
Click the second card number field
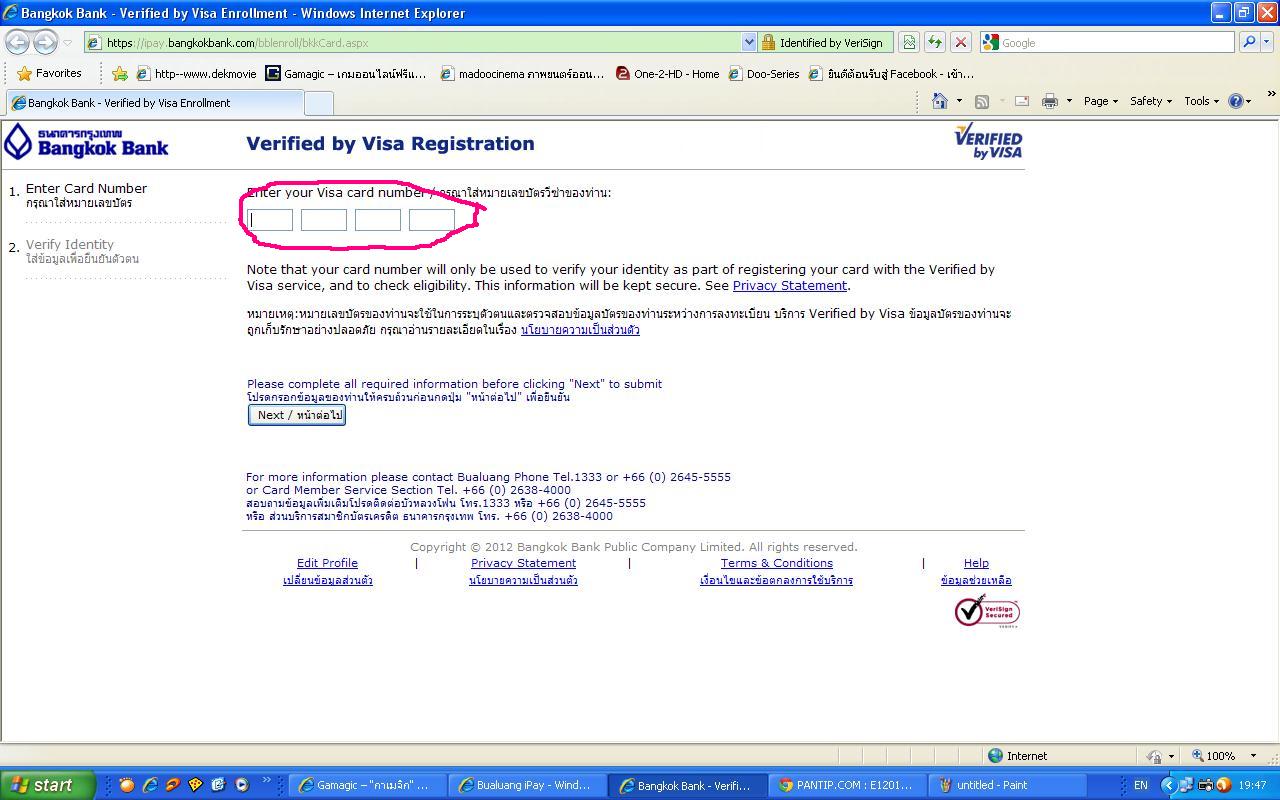[324, 220]
